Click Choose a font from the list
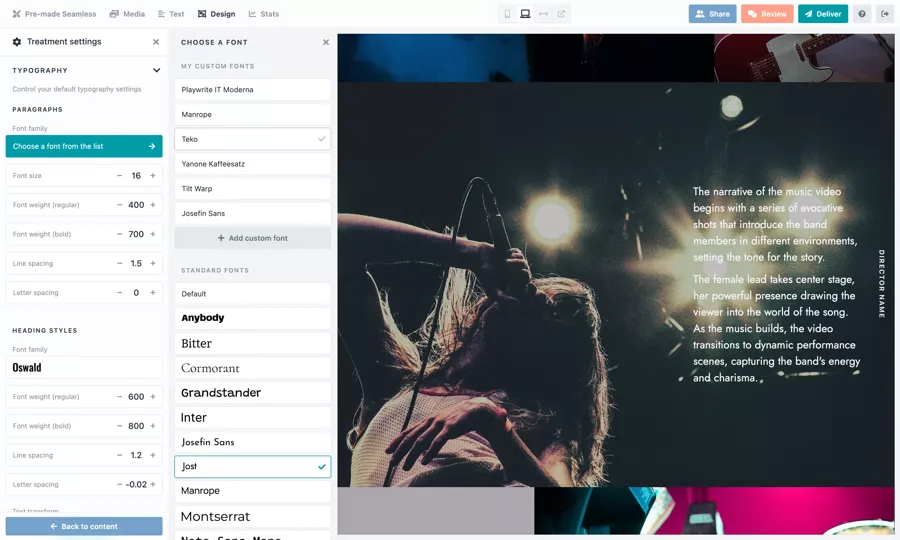The width and height of the screenshot is (900, 540). point(84,146)
